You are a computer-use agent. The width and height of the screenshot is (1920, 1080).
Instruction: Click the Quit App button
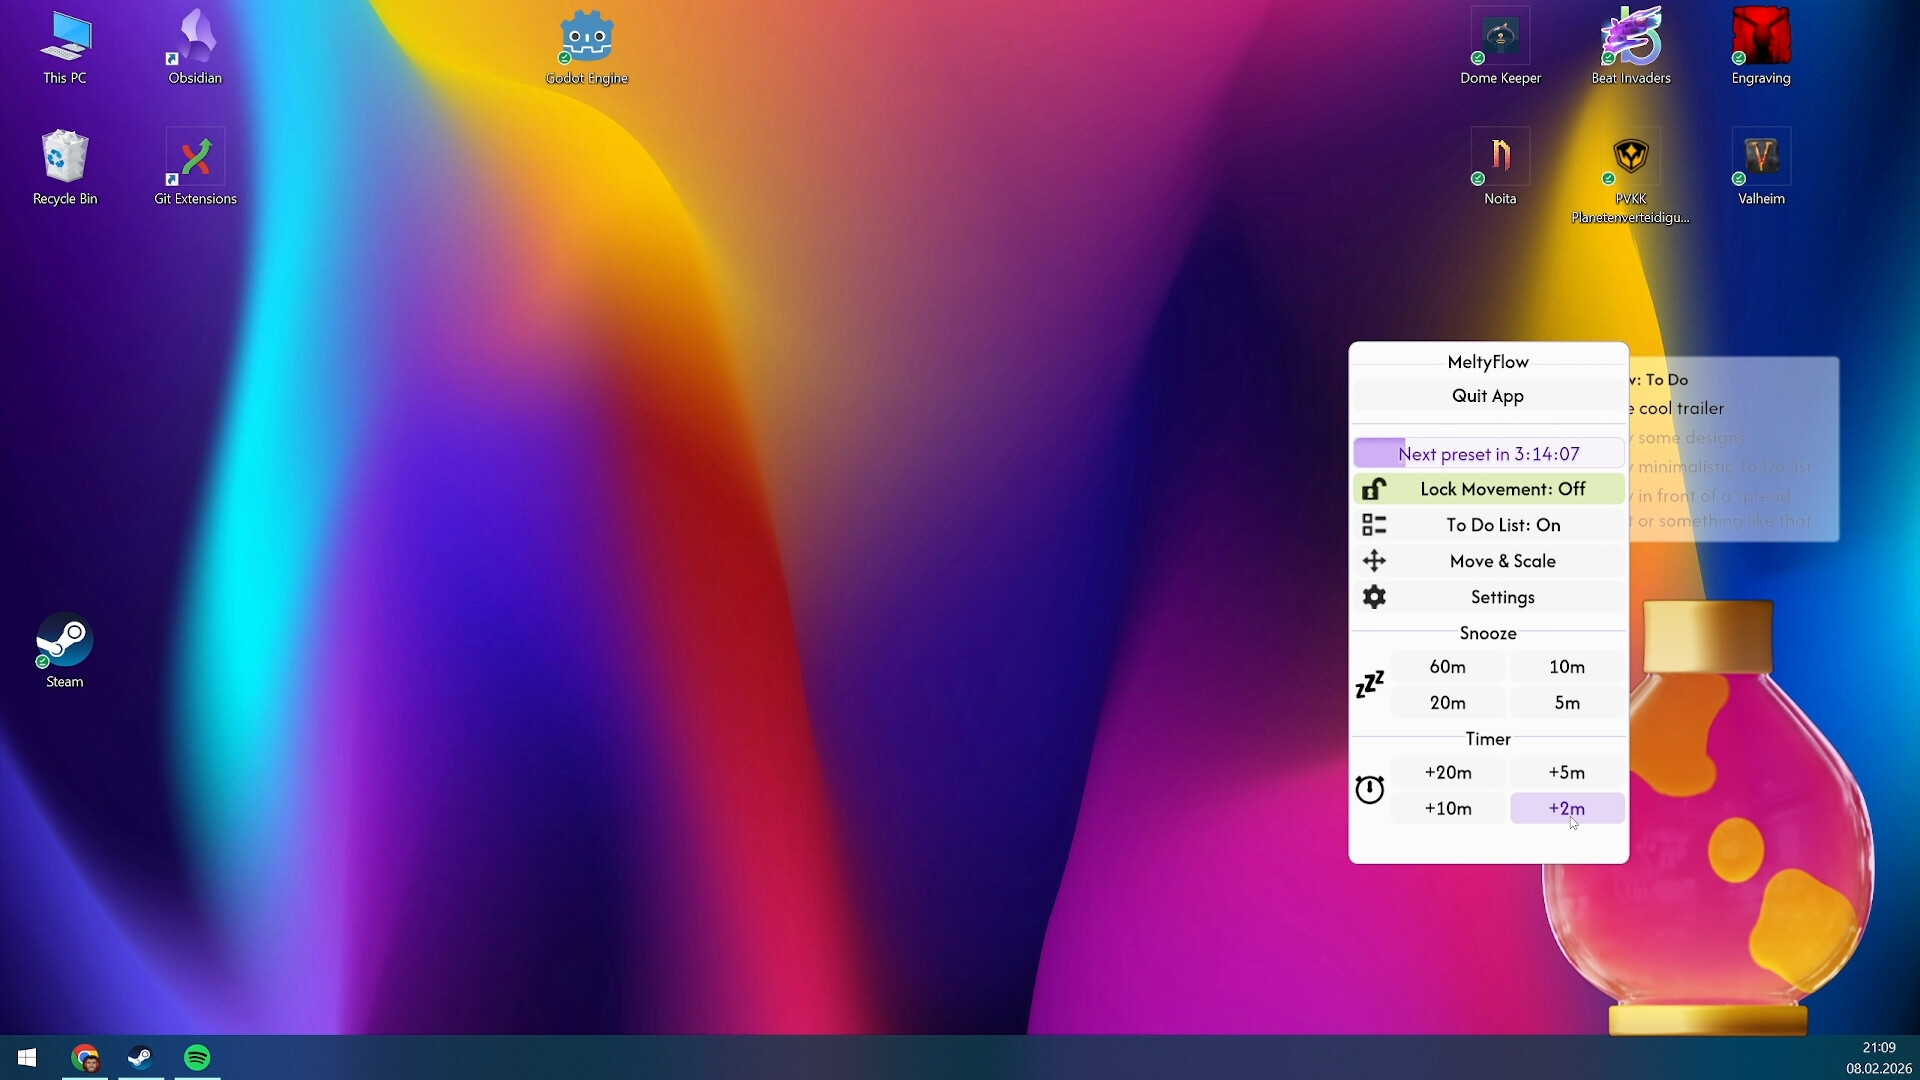point(1488,396)
